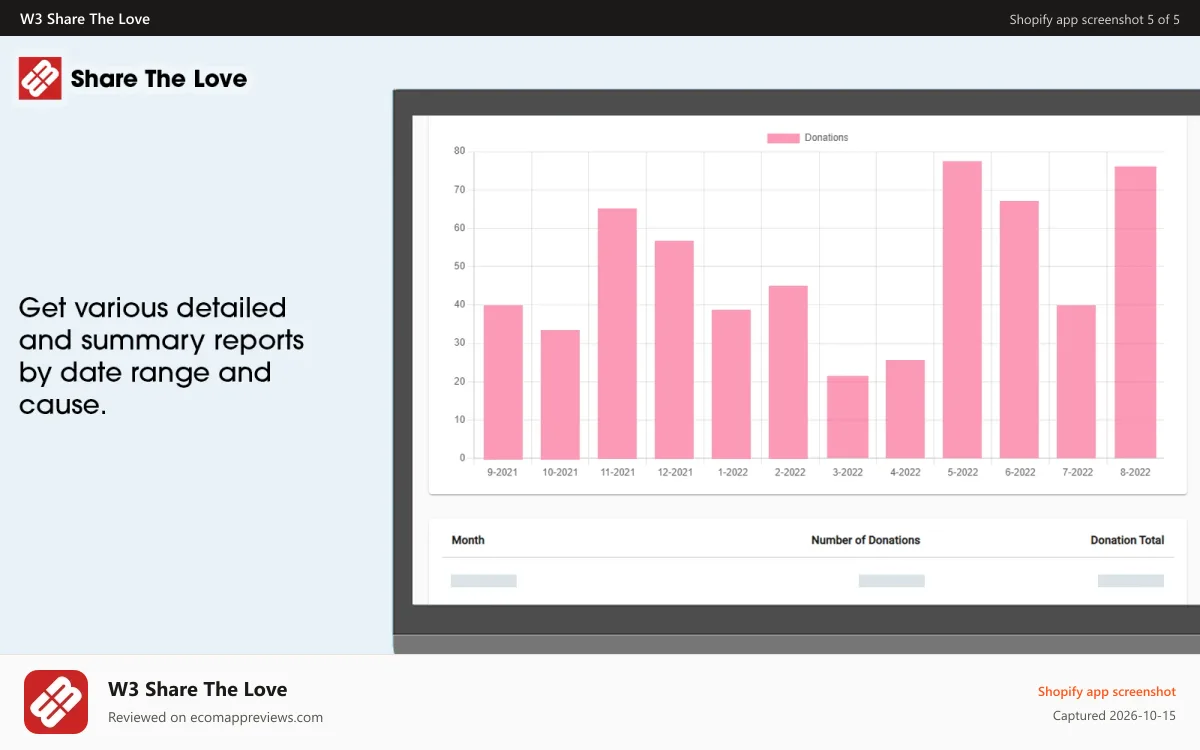Click the placeholder cell under Month column

484,580
